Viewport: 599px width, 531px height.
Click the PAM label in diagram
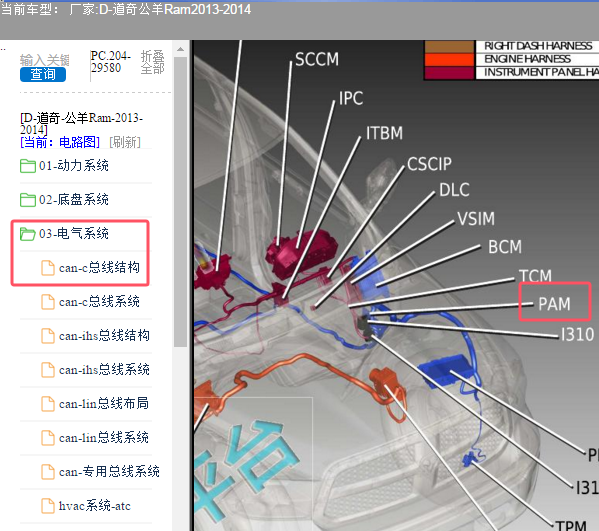coord(554,304)
